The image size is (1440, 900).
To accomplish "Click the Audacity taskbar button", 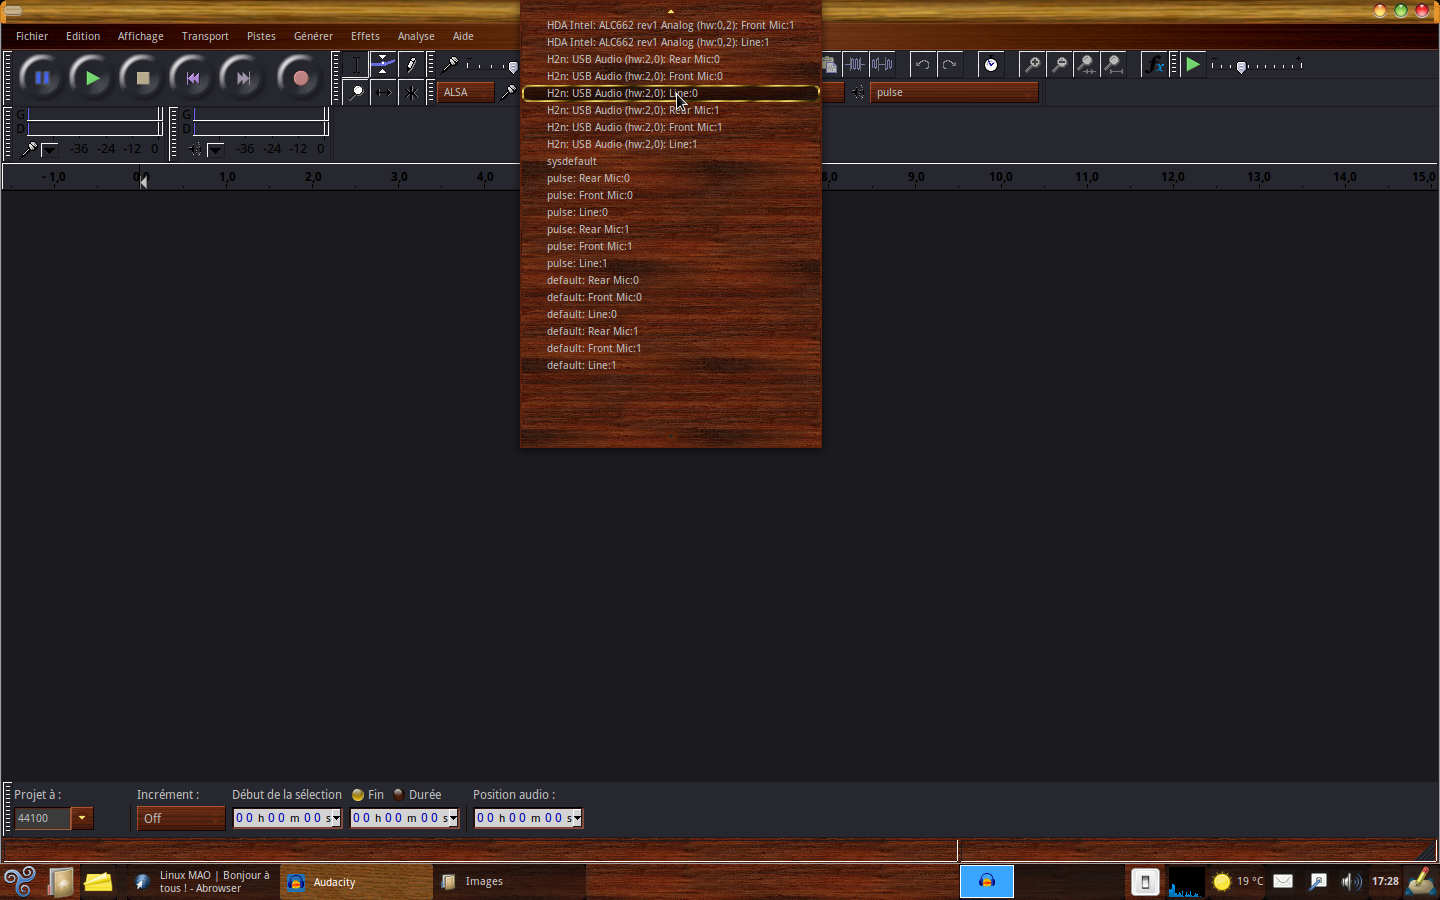I will pos(357,882).
